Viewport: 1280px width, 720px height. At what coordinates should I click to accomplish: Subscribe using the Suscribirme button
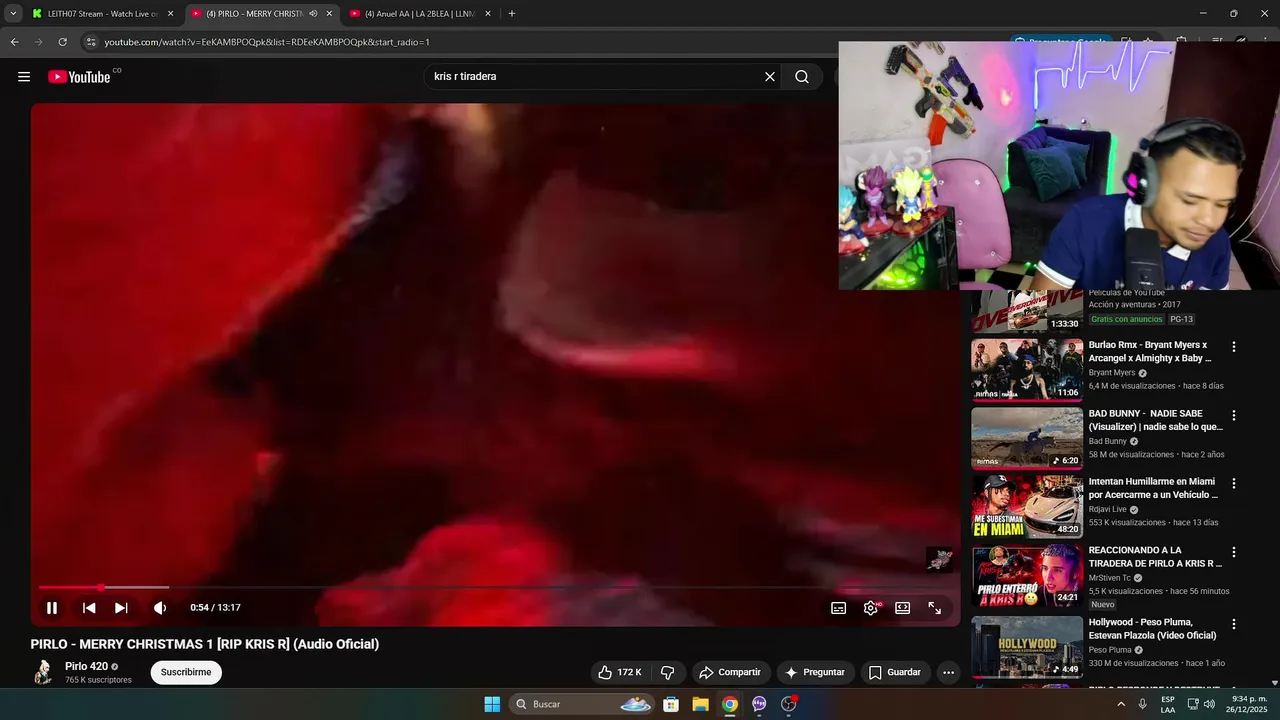pyautogui.click(x=186, y=672)
